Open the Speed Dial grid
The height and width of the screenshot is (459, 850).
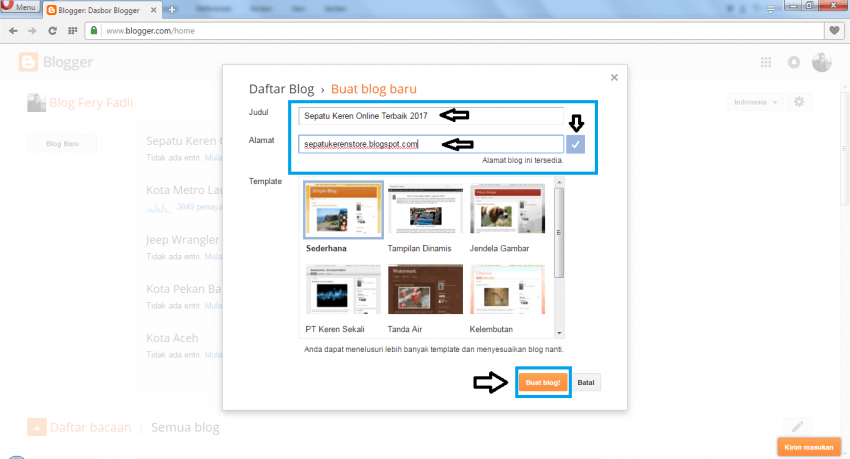(x=72, y=31)
